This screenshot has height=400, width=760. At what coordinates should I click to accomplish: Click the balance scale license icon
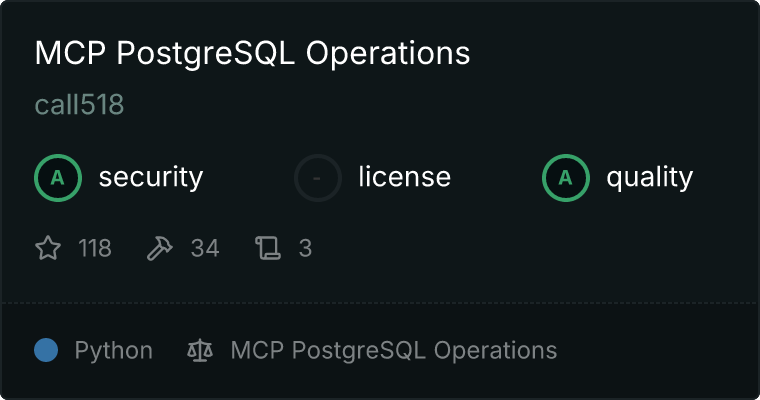tap(200, 351)
